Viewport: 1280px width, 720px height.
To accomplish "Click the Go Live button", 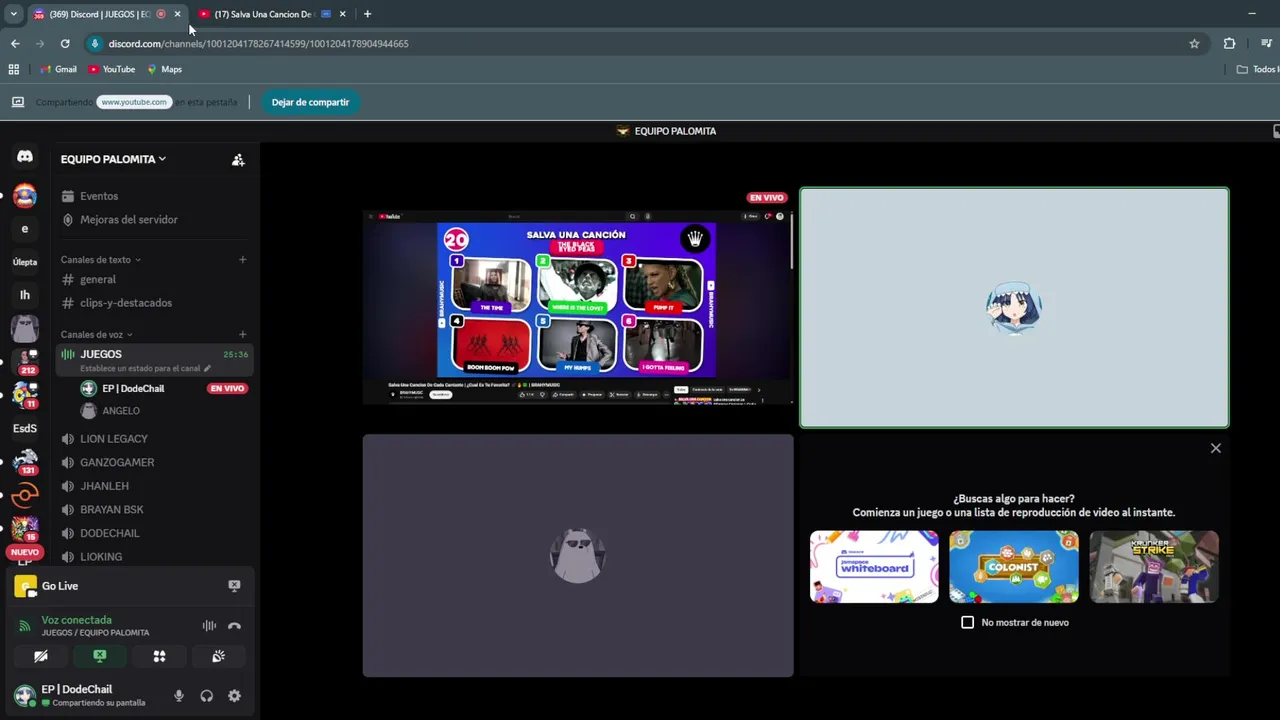I will click(x=59, y=586).
